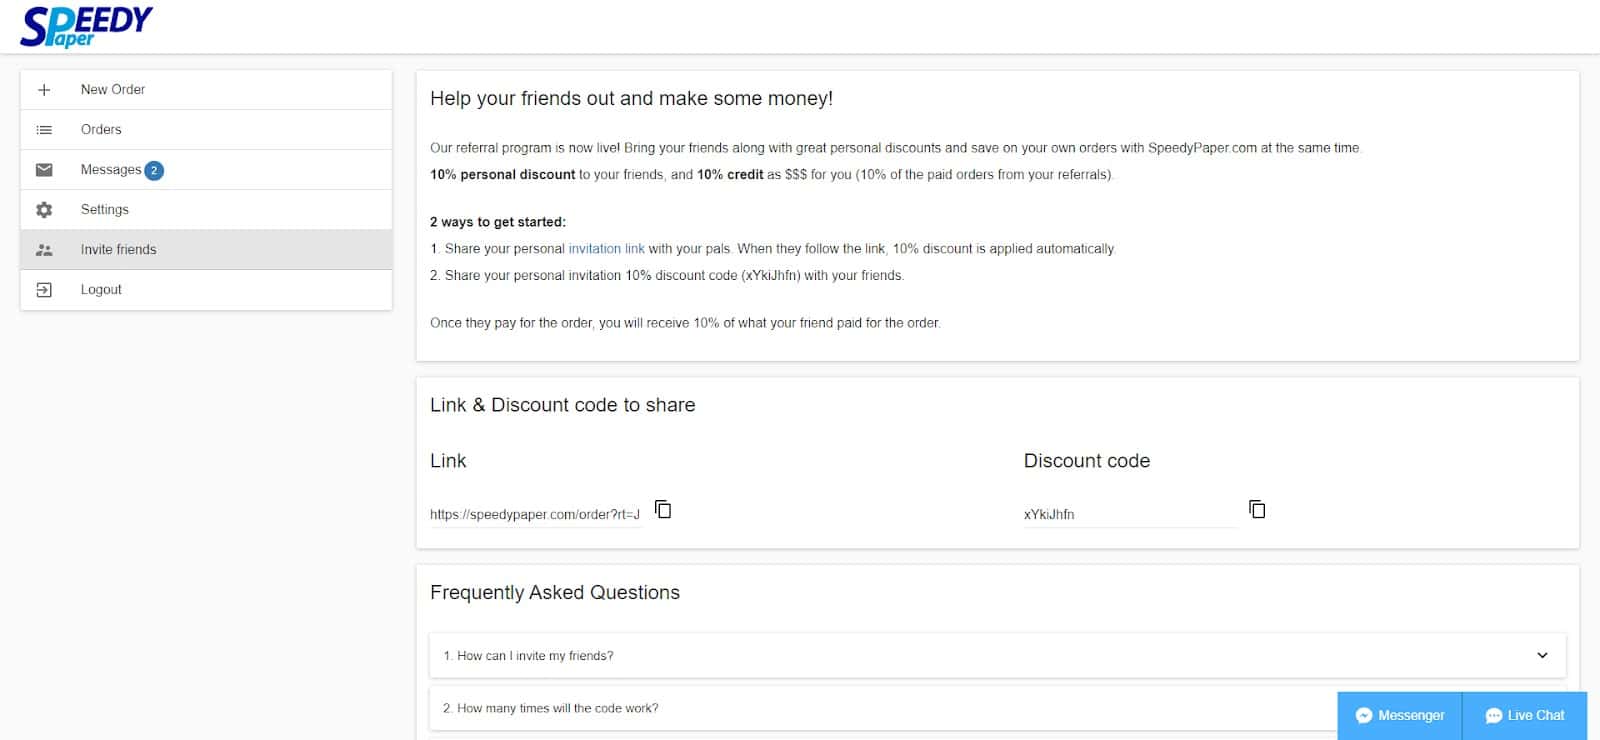This screenshot has height=740, width=1600.
Task: Start a Live Chat session
Action: point(1525,715)
